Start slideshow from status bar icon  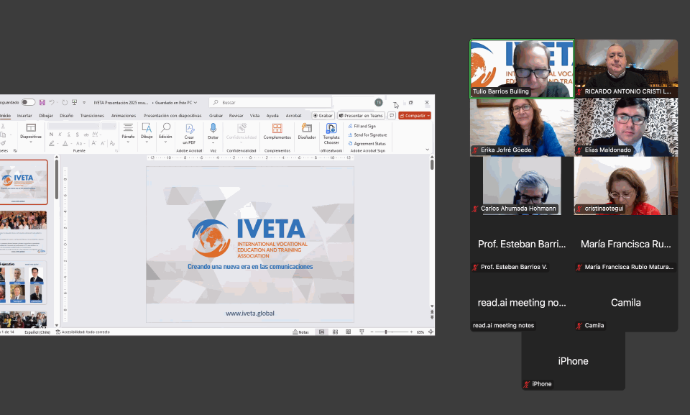362,332
